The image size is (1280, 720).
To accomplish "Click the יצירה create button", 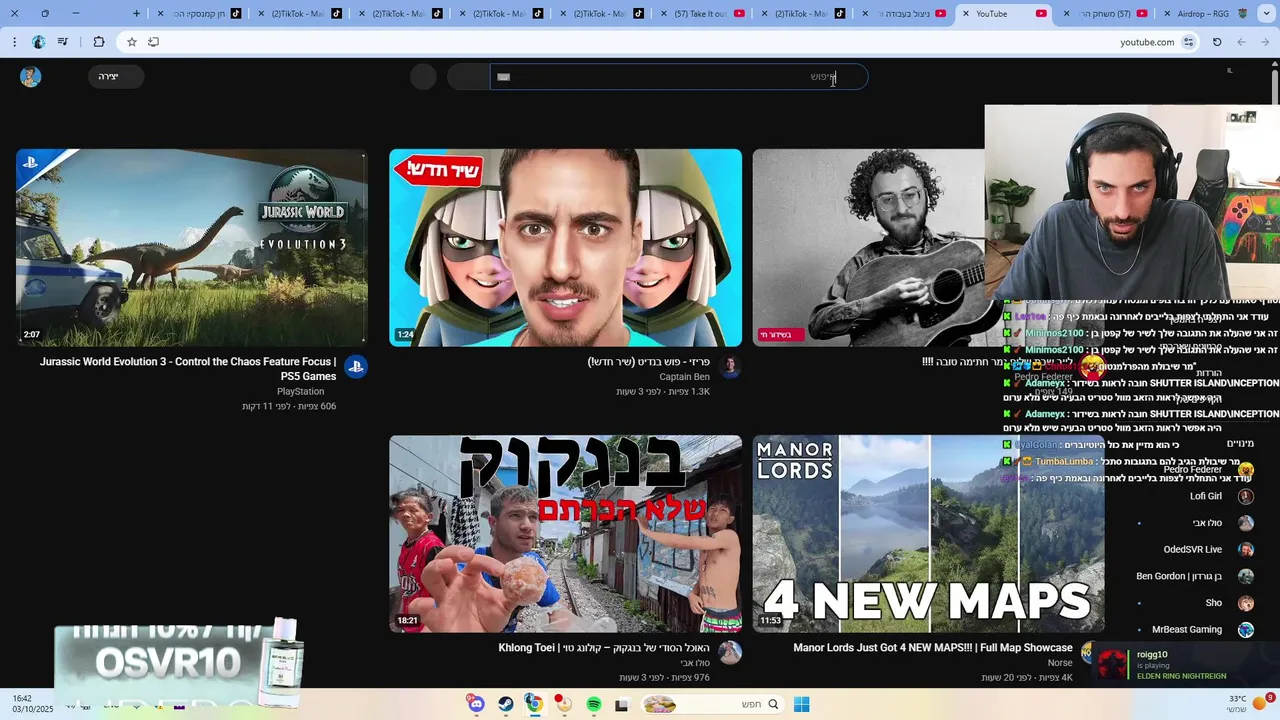I will (115, 77).
